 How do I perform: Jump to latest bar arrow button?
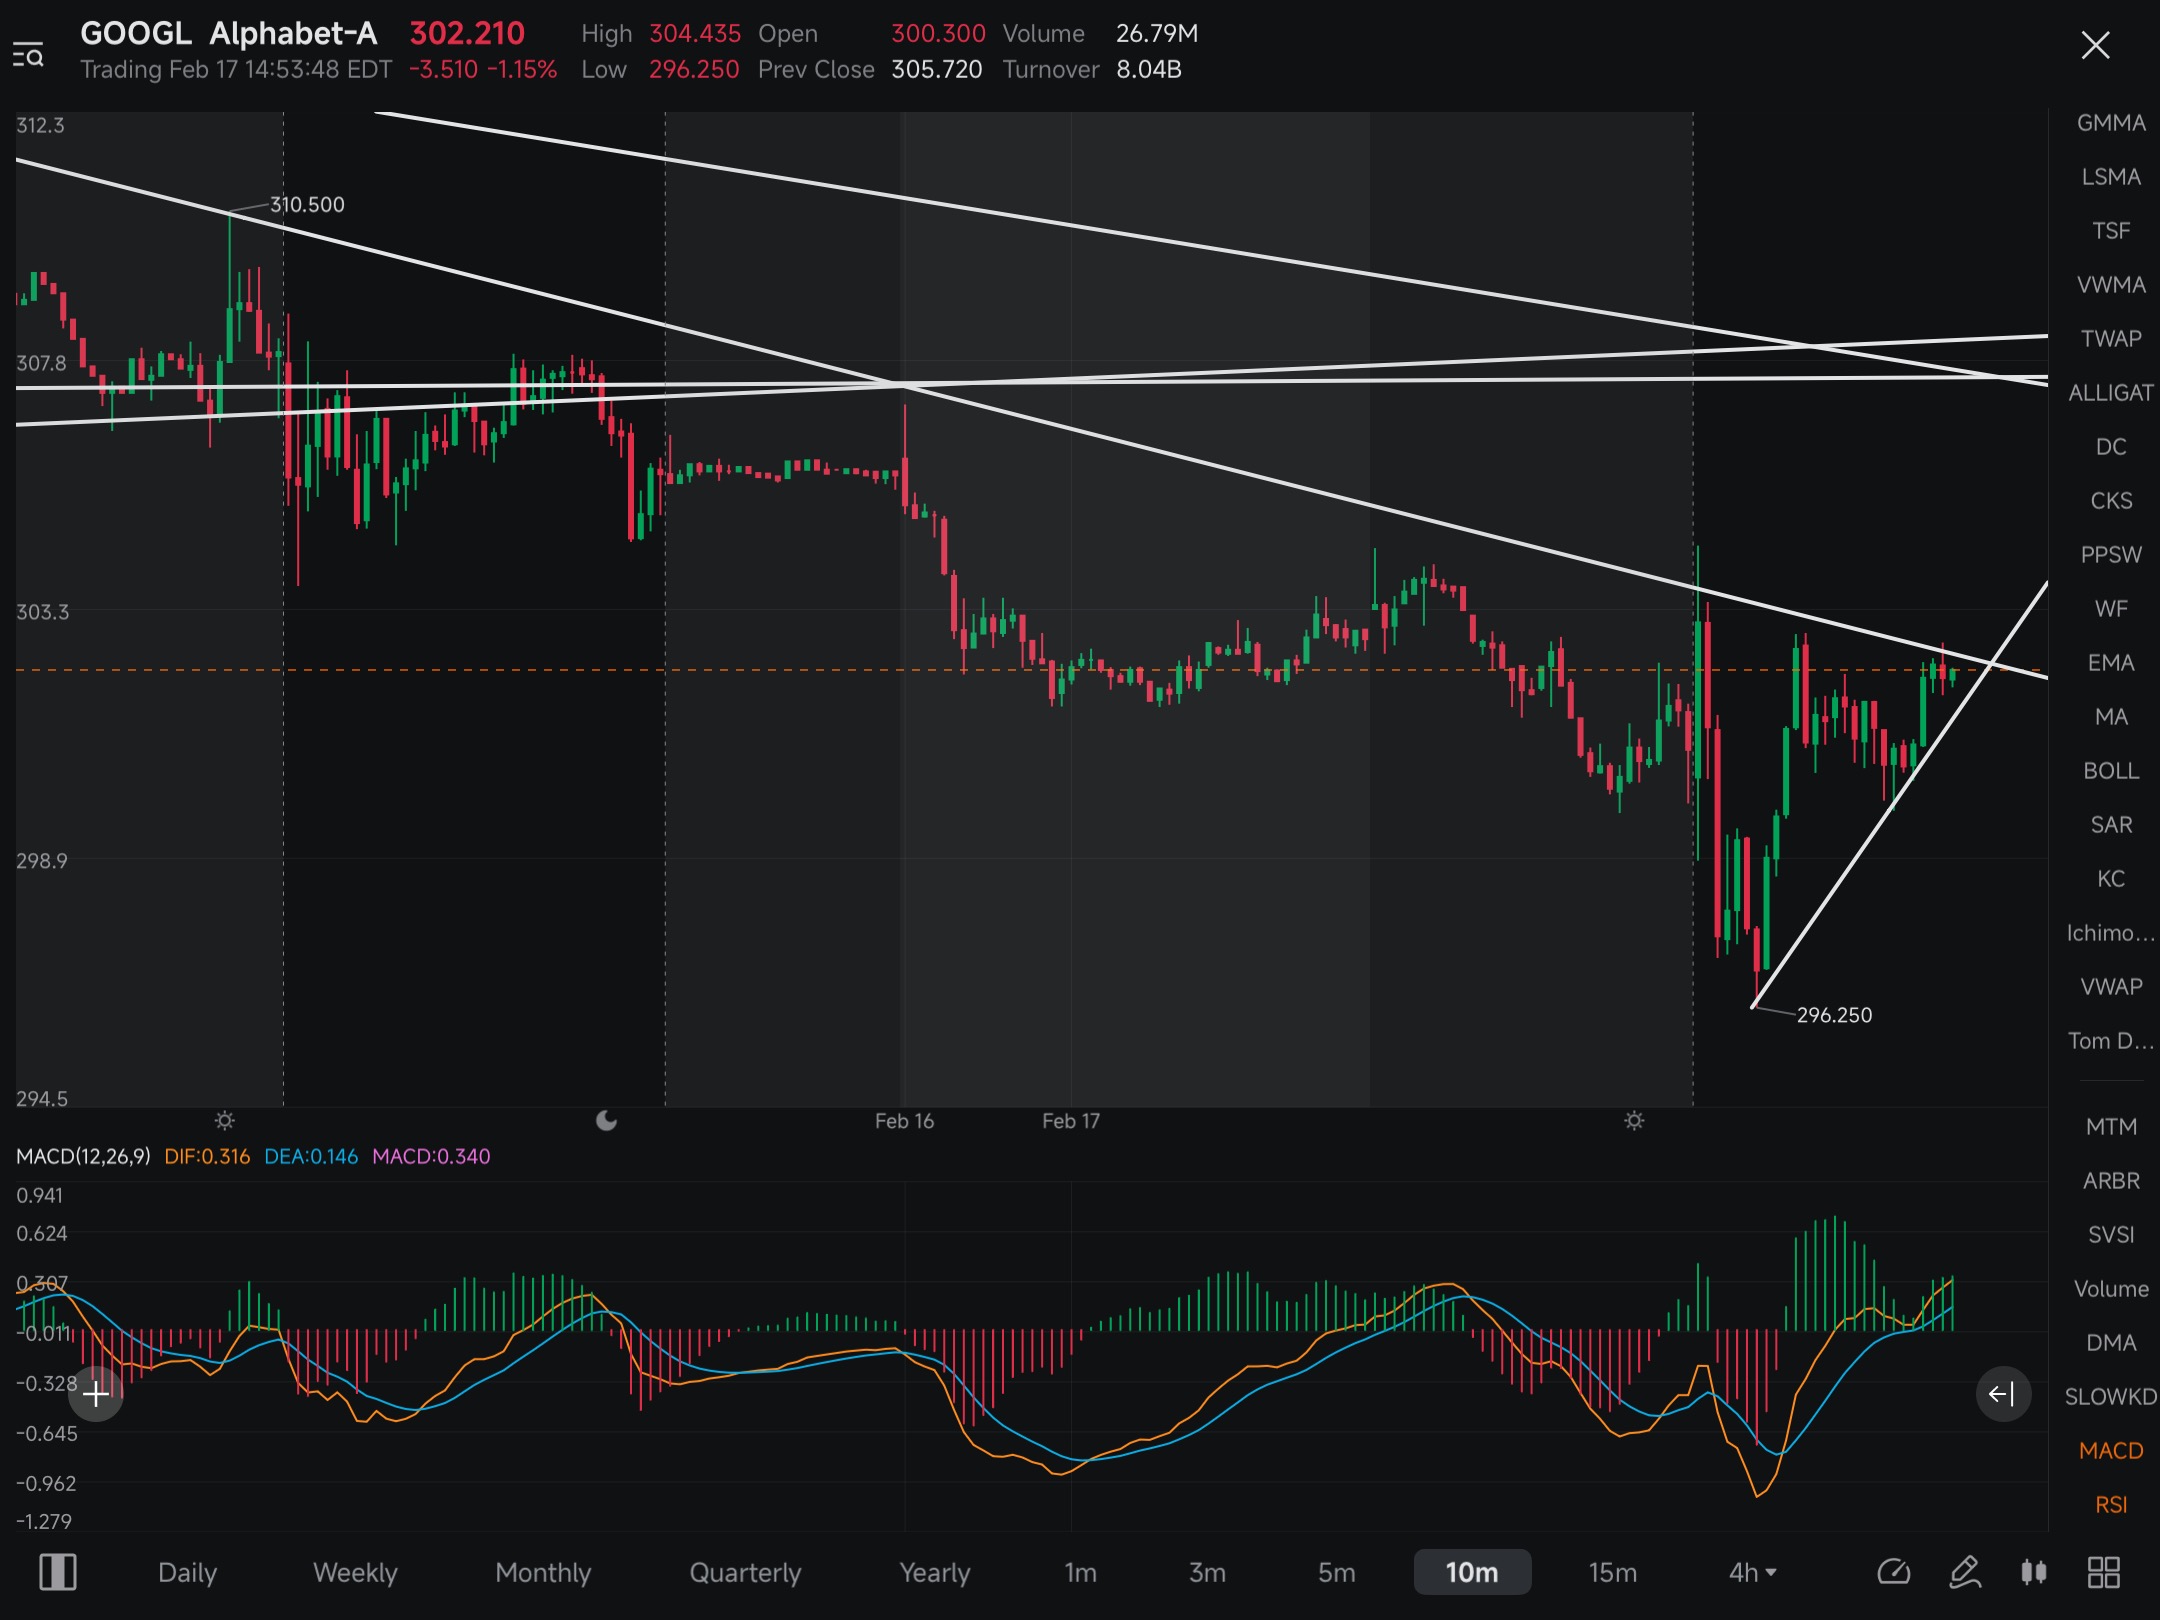click(2003, 1394)
